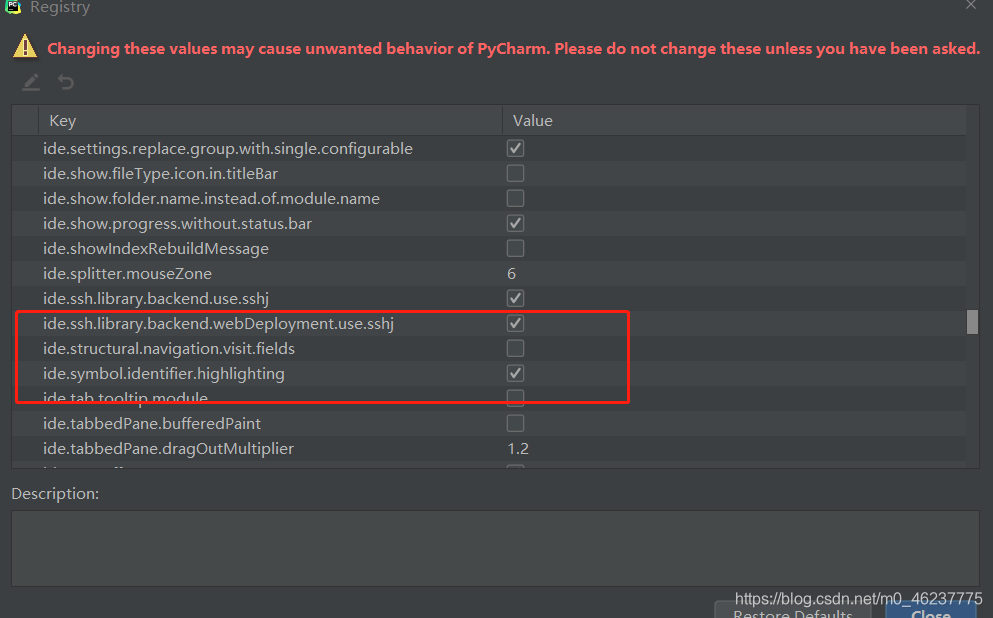Click the warning triangle icon

click(24, 47)
